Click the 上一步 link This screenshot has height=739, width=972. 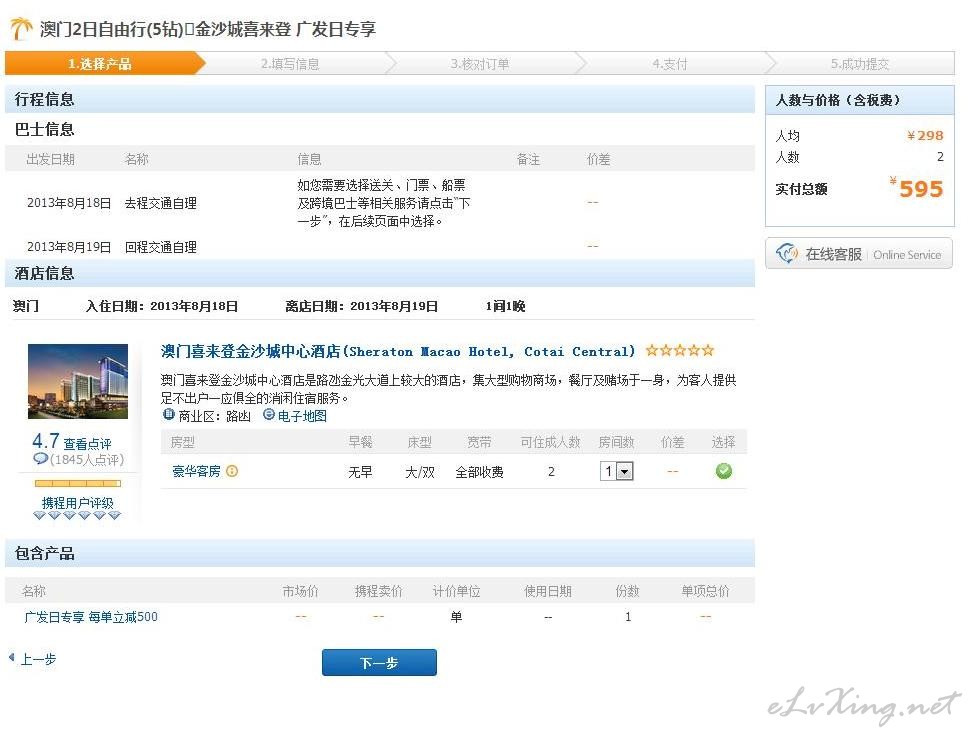coord(38,659)
